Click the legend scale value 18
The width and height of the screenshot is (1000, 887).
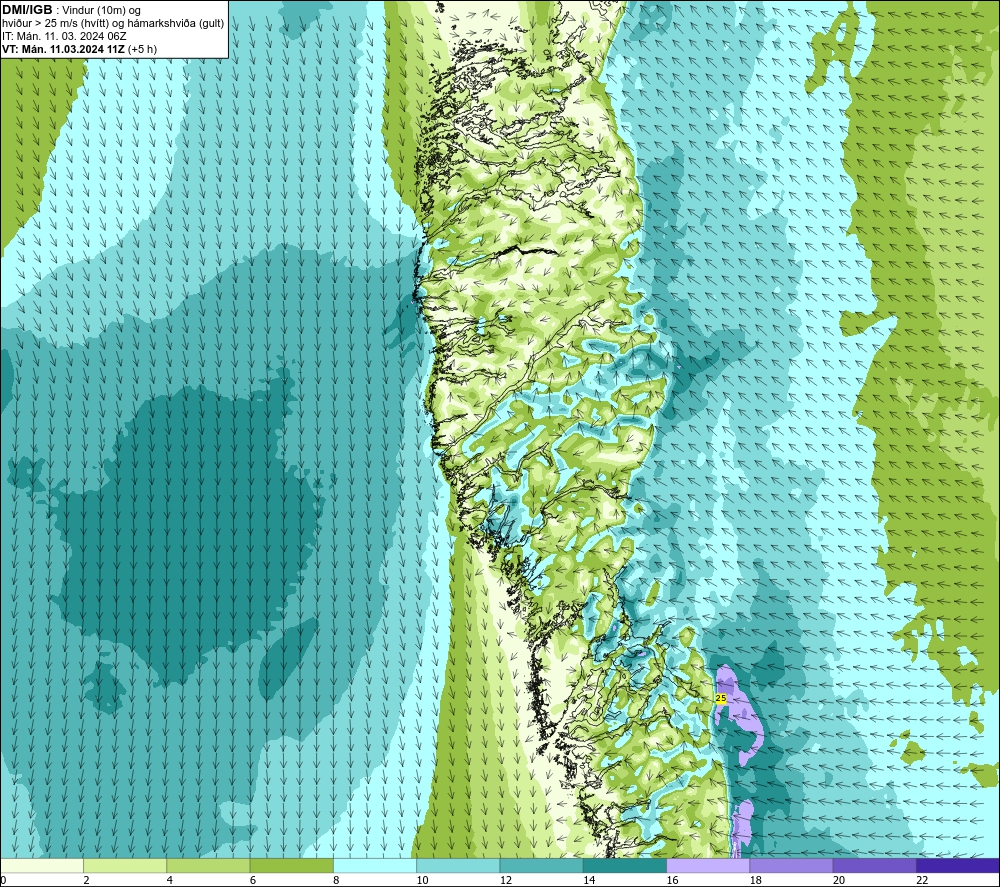coord(756,880)
